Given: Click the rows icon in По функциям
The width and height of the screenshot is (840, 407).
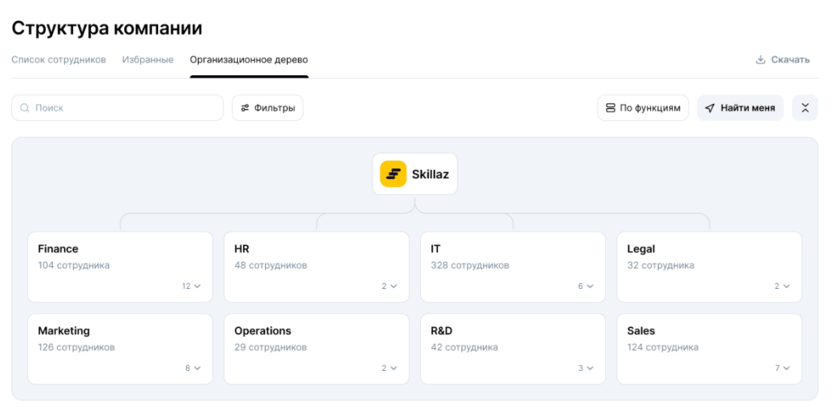Looking at the screenshot, I should pyautogui.click(x=610, y=108).
